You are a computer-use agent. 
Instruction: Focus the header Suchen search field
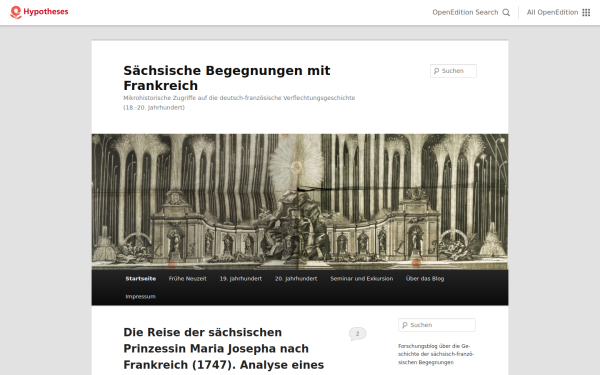tap(453, 71)
